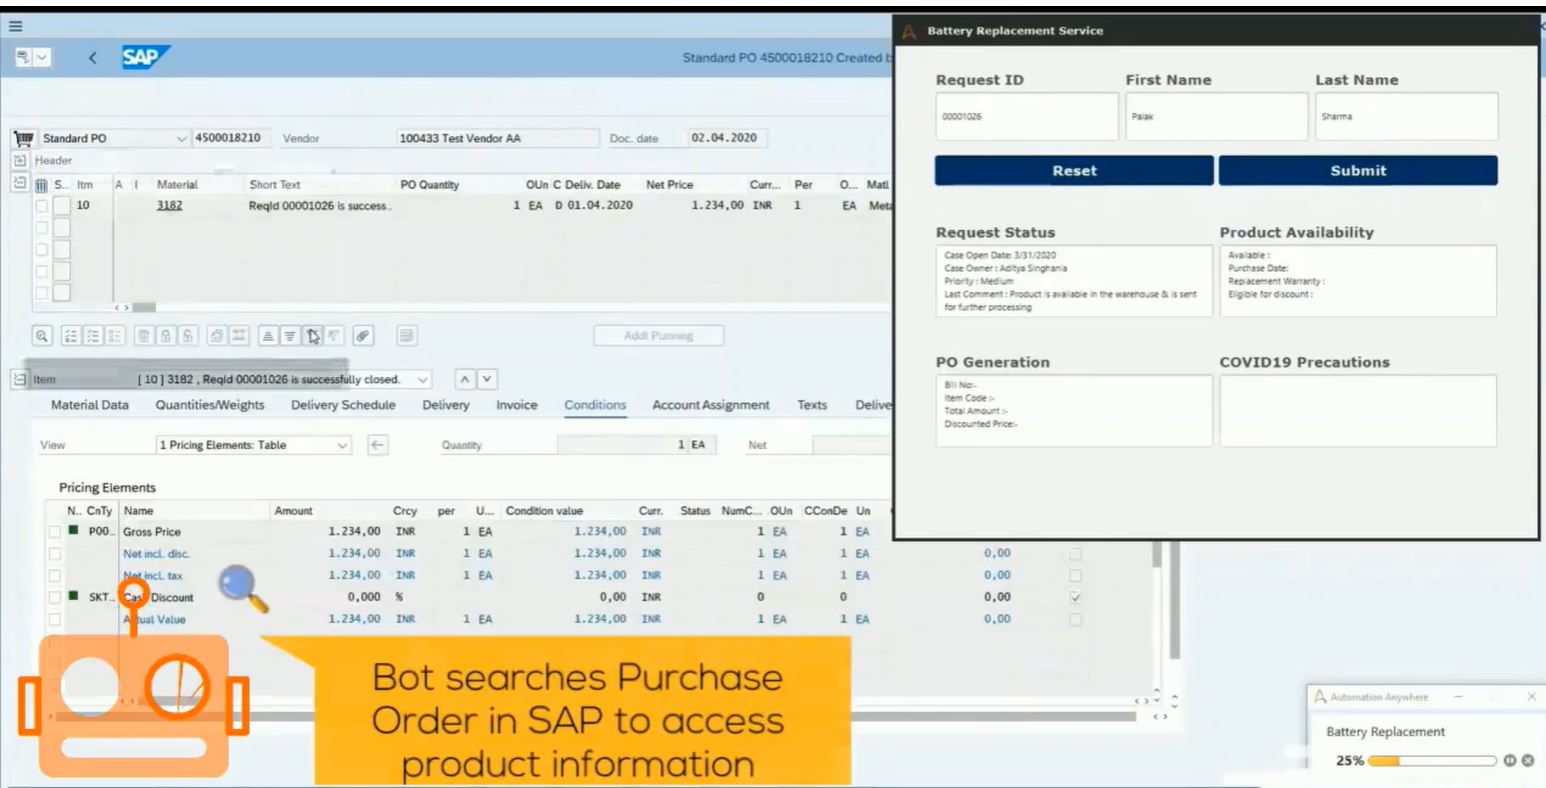Open the item table column settings icon
Viewport: 1546px width, 788px height.
click(x=41, y=185)
